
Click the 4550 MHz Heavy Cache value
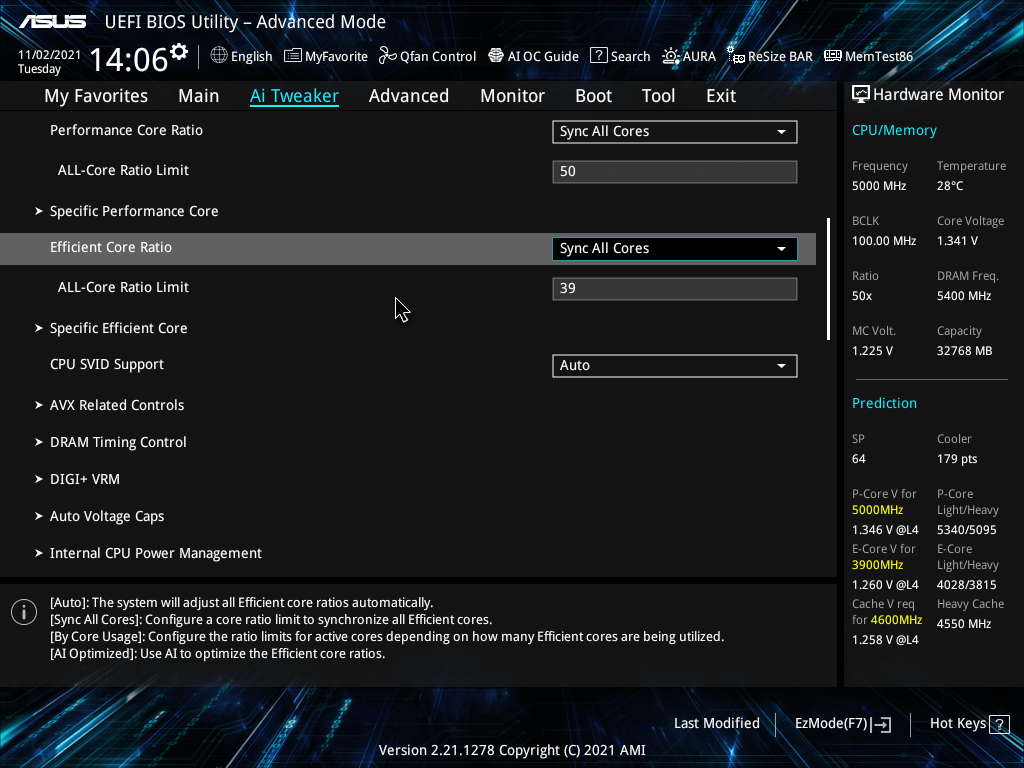(x=964, y=624)
